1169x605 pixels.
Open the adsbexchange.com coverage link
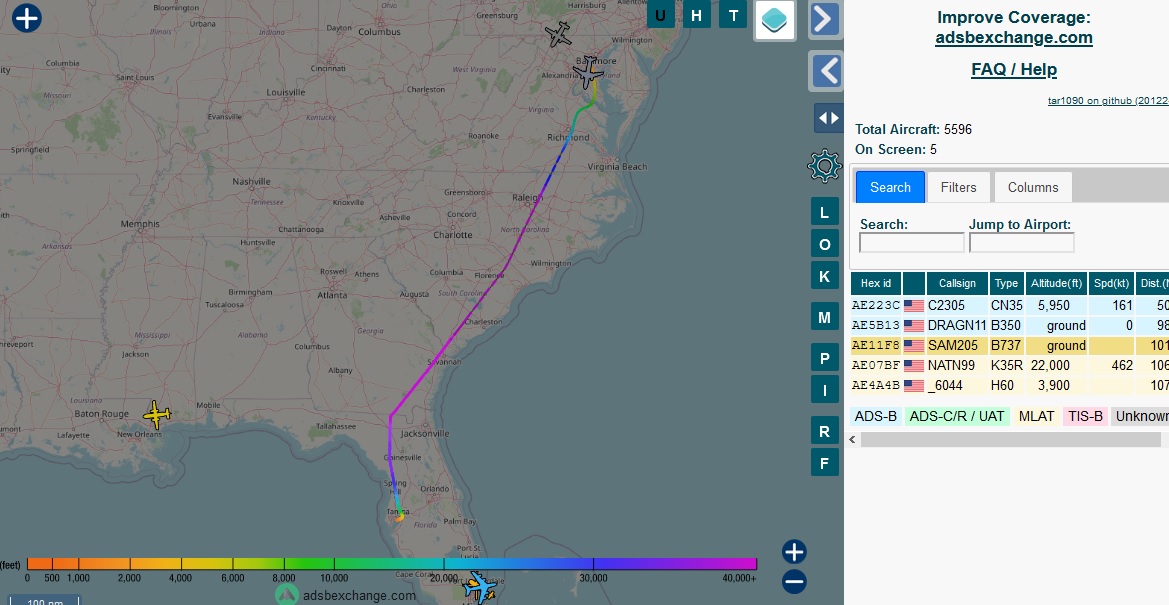[x=1013, y=38]
